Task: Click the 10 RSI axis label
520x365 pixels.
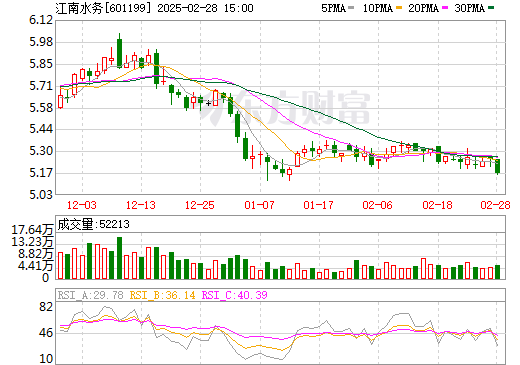Action: pos(46,359)
